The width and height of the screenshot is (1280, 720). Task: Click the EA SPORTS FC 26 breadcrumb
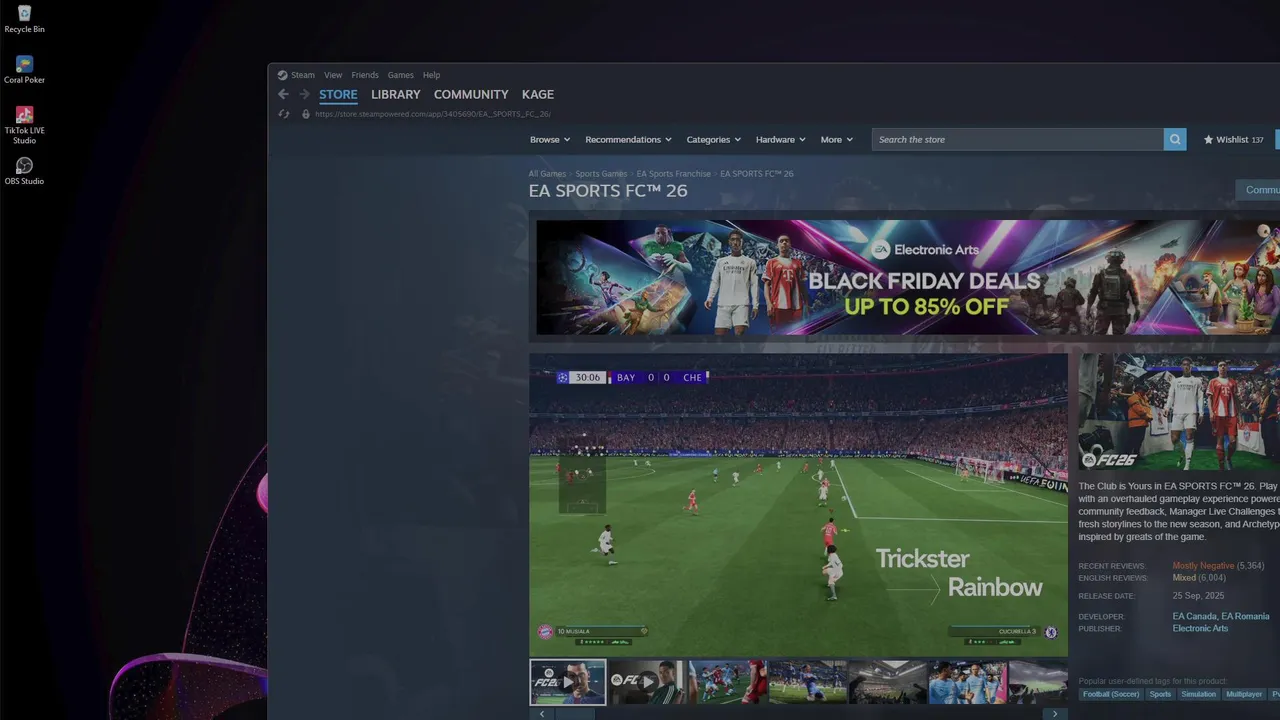757,174
